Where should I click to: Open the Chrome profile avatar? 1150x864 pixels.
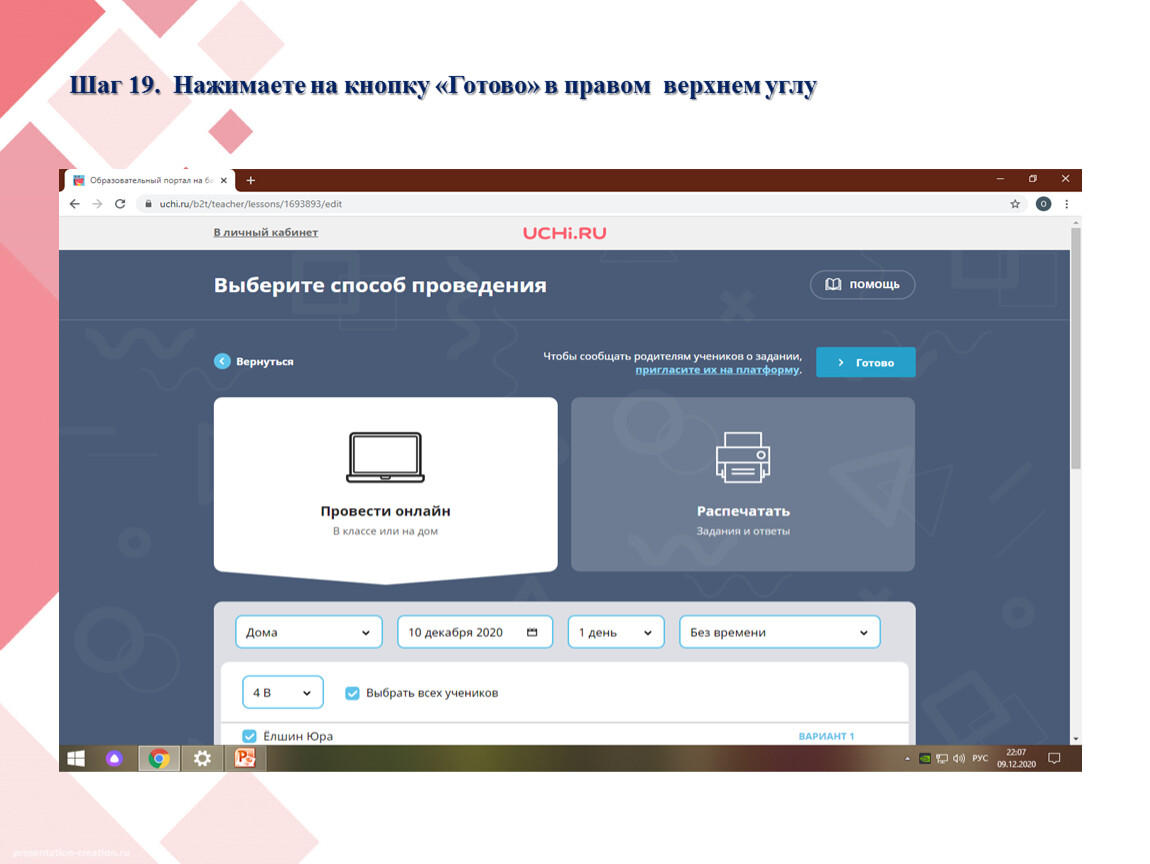(1043, 204)
